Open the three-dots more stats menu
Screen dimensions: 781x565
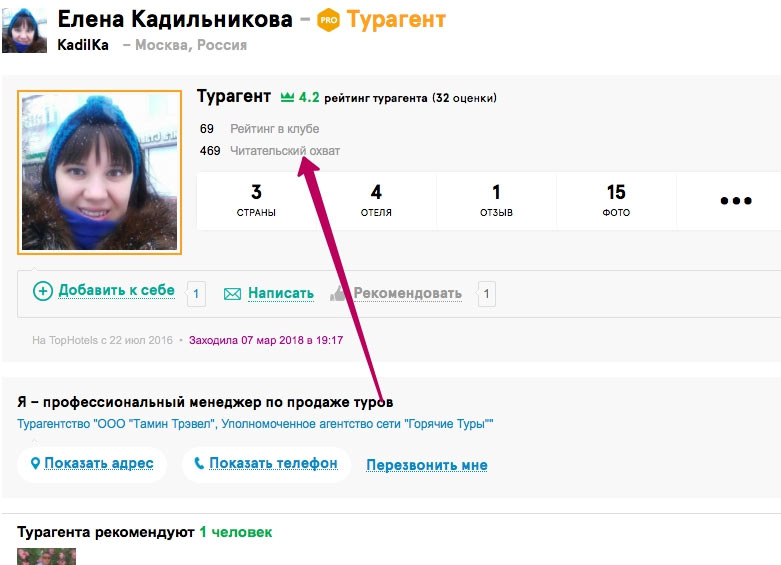point(735,201)
